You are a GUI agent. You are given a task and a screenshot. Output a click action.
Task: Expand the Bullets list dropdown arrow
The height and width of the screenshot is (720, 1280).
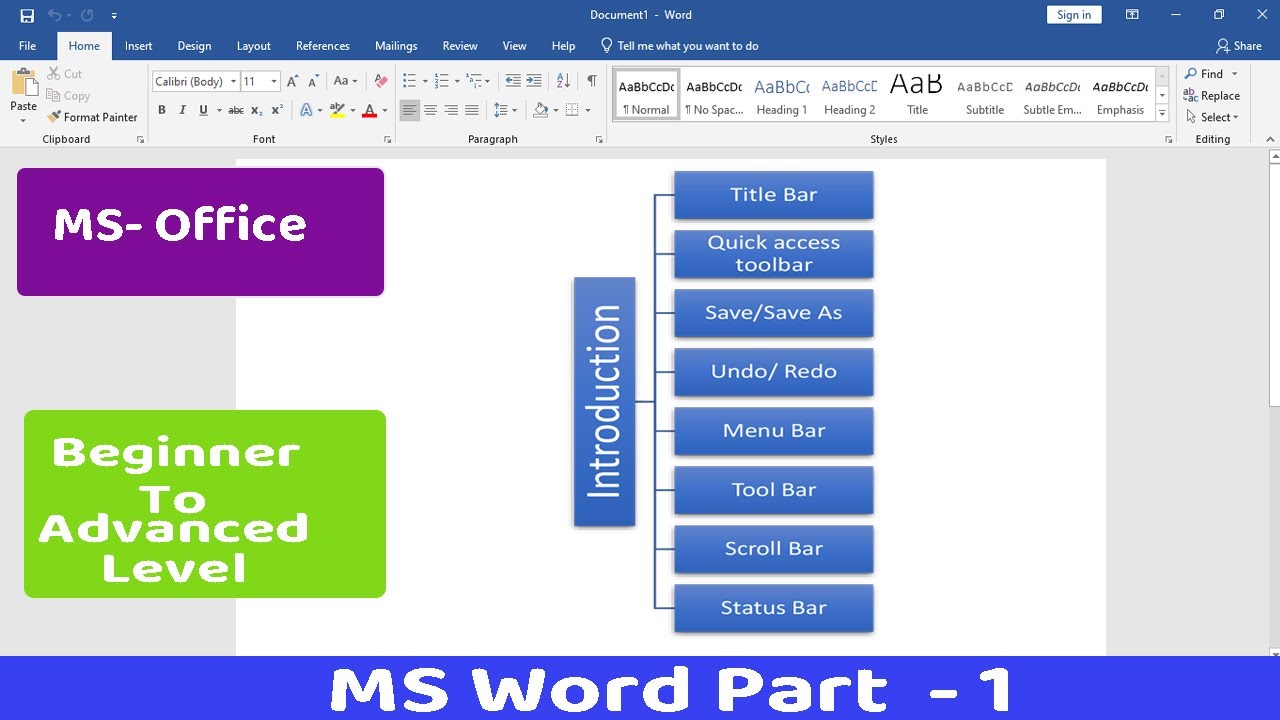(x=425, y=81)
